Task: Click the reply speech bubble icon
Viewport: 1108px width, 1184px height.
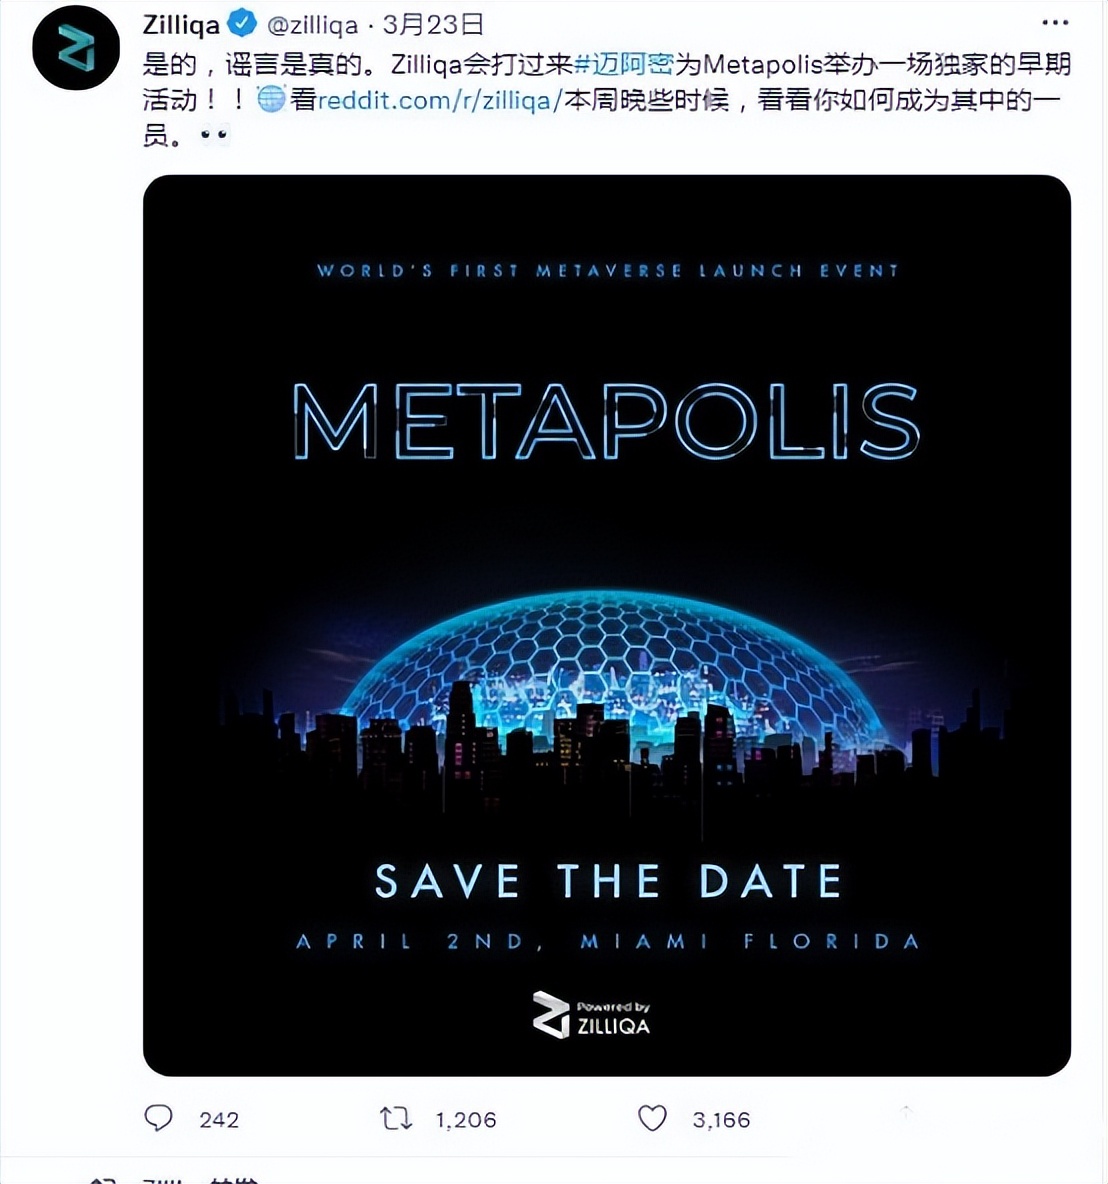Action: 159,1118
